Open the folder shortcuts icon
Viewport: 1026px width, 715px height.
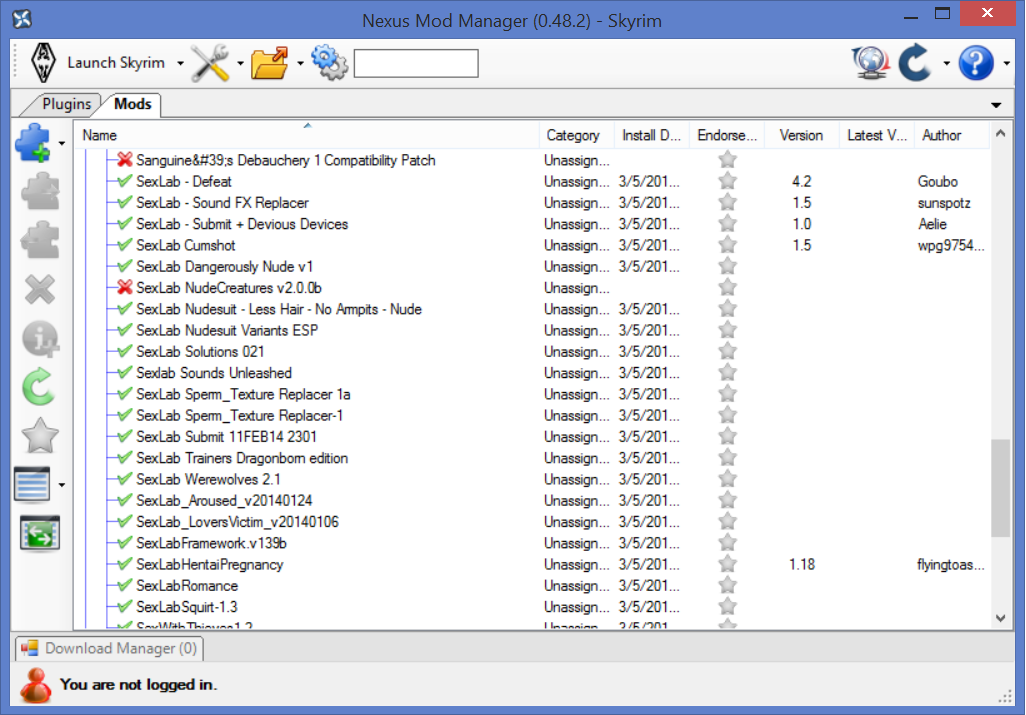tap(270, 63)
